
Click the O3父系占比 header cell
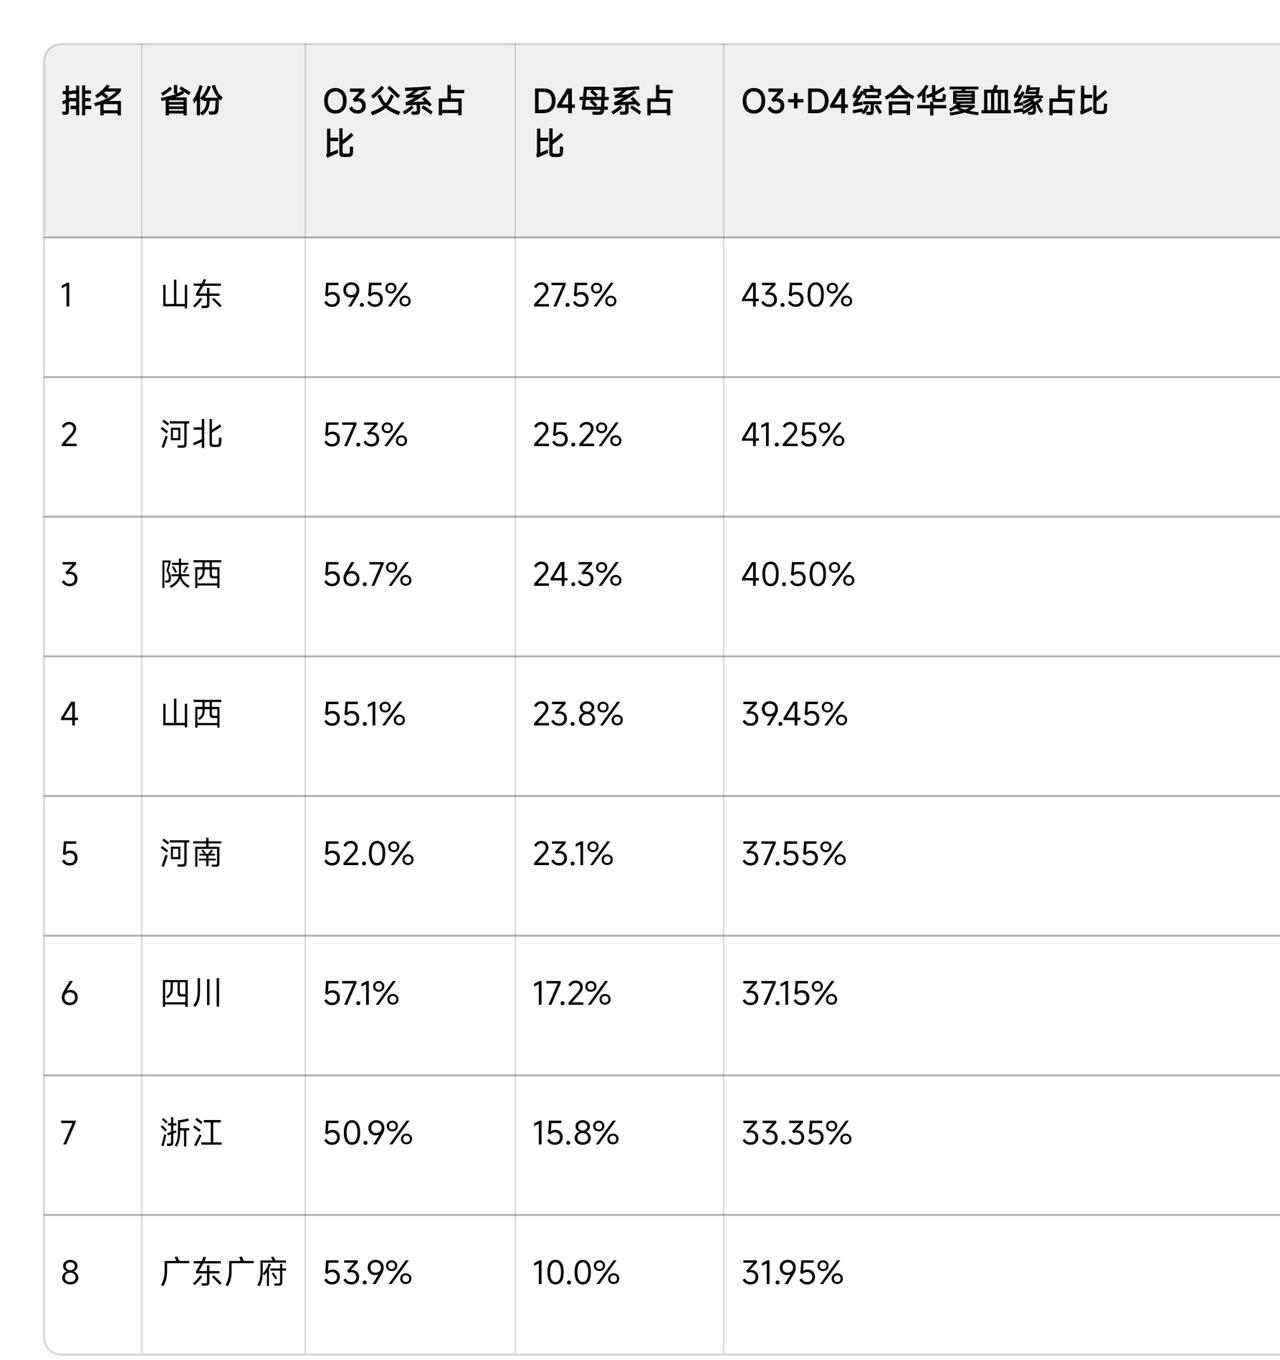(394, 122)
